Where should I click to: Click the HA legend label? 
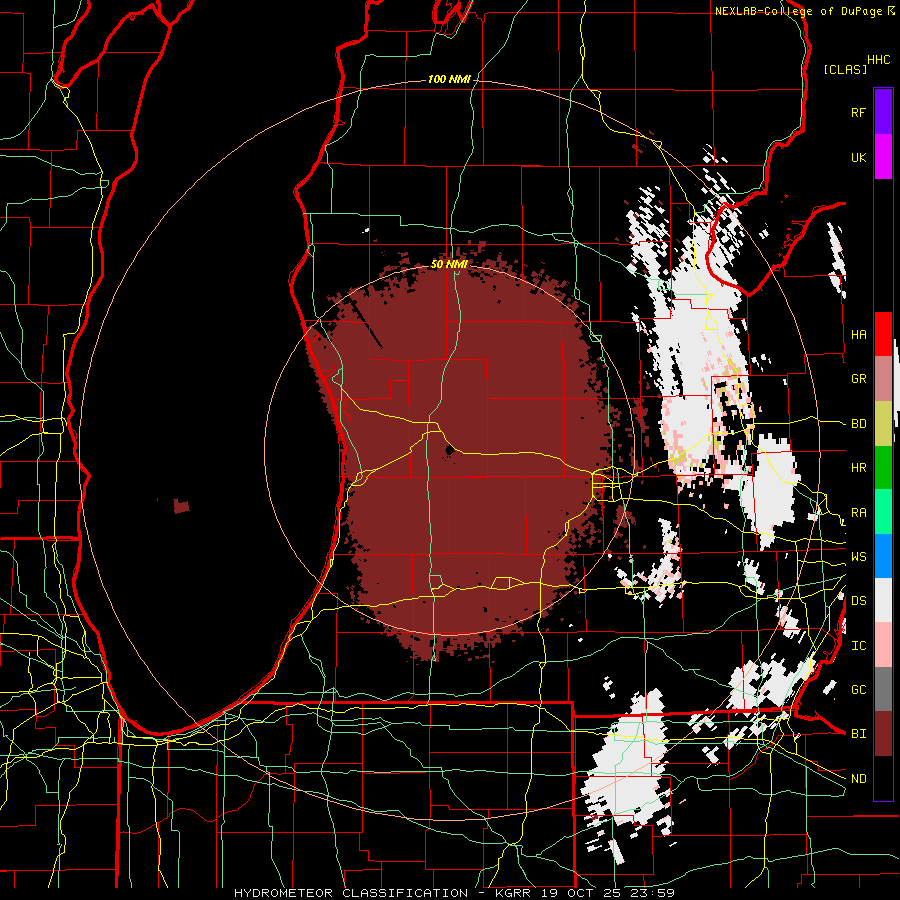pyautogui.click(x=858, y=335)
